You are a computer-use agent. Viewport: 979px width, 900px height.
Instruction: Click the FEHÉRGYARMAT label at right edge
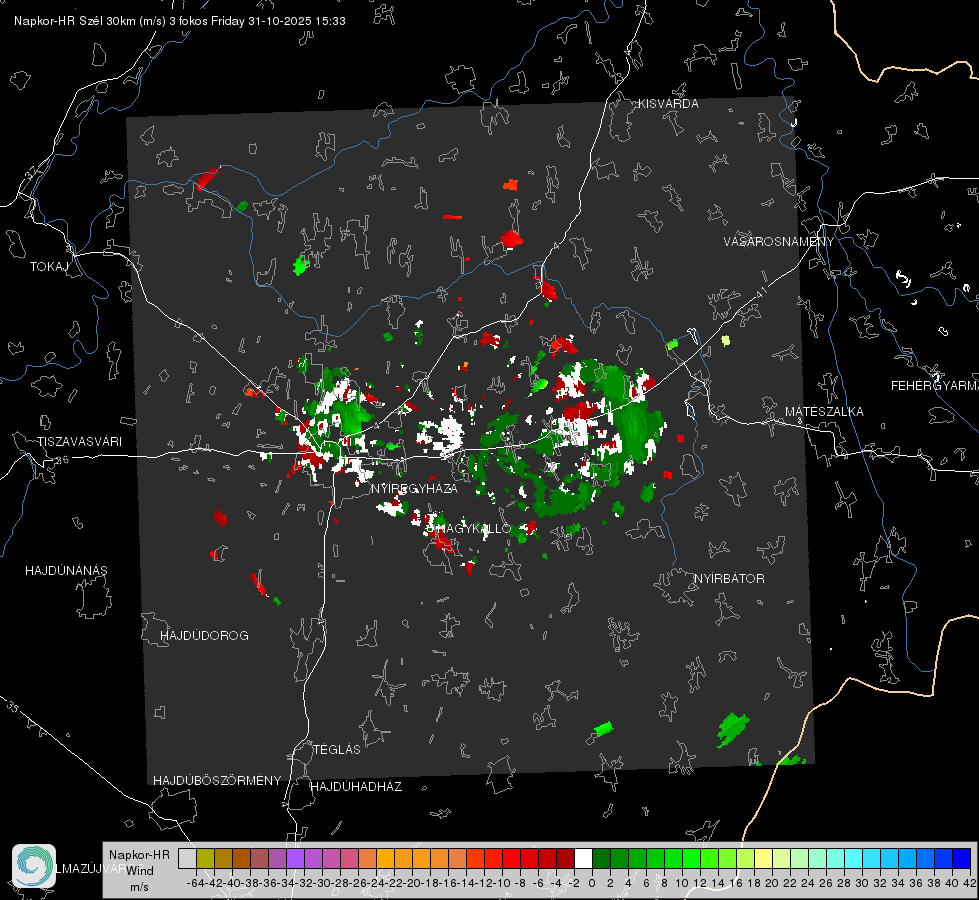[935, 386]
